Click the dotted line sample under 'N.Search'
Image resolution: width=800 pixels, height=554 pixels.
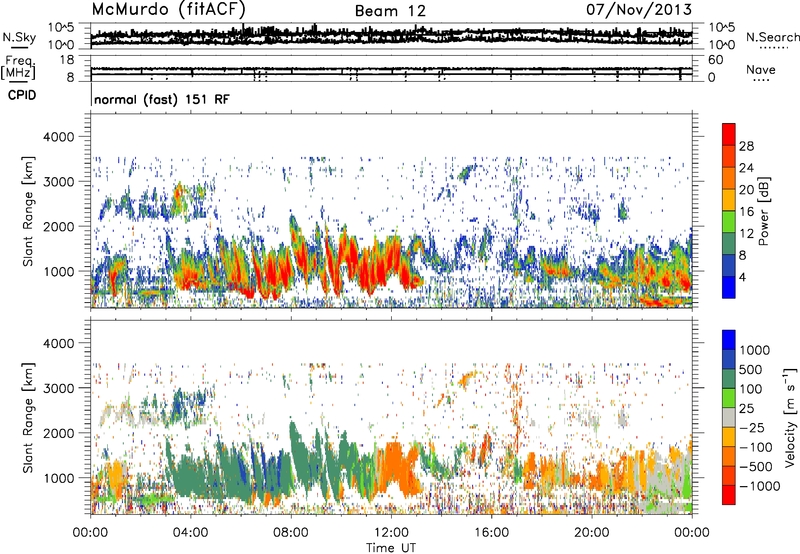click(x=774, y=48)
